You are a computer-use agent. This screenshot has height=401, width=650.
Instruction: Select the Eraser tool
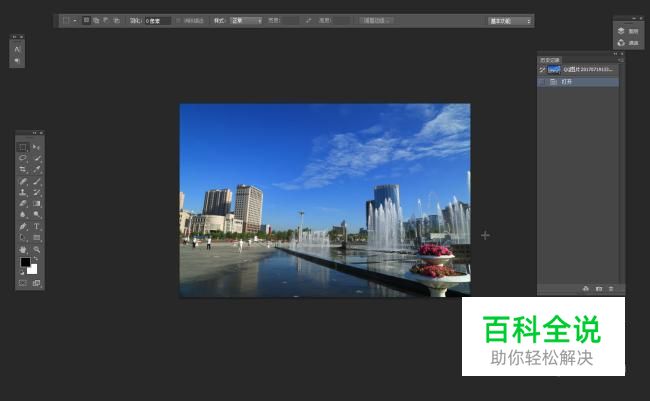pos(23,203)
